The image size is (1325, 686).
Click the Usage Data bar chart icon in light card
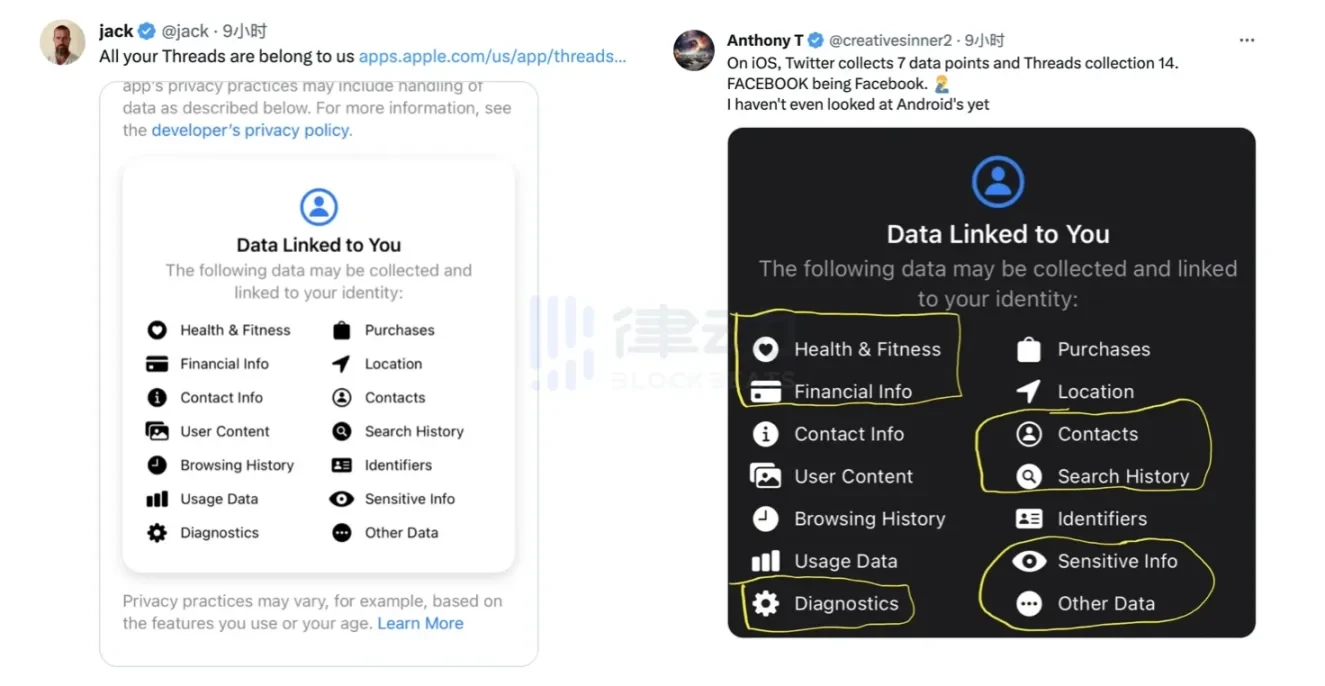(x=157, y=499)
